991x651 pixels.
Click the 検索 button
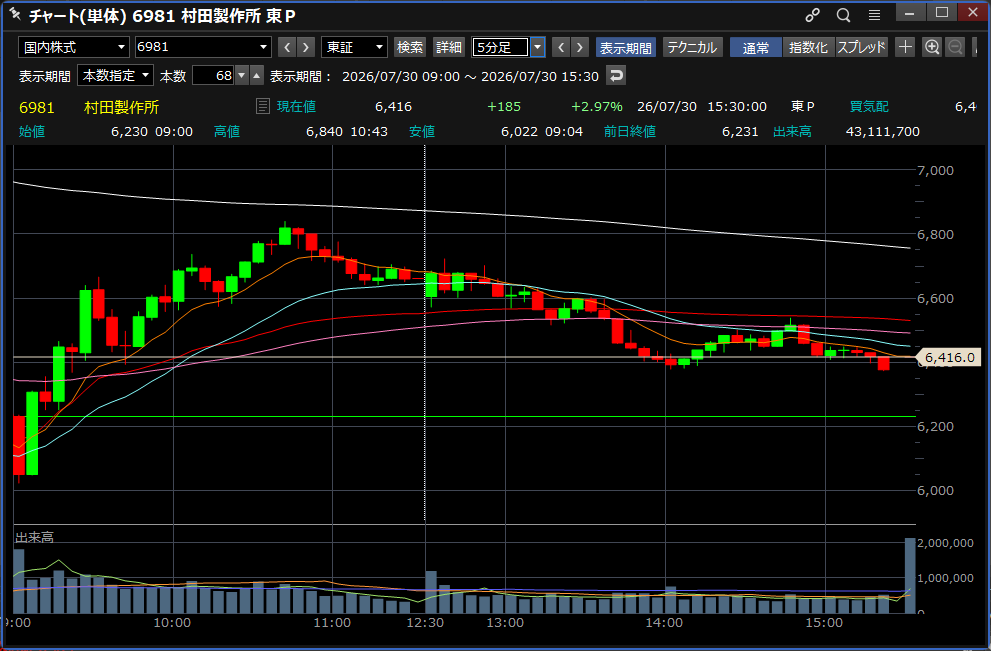click(410, 47)
